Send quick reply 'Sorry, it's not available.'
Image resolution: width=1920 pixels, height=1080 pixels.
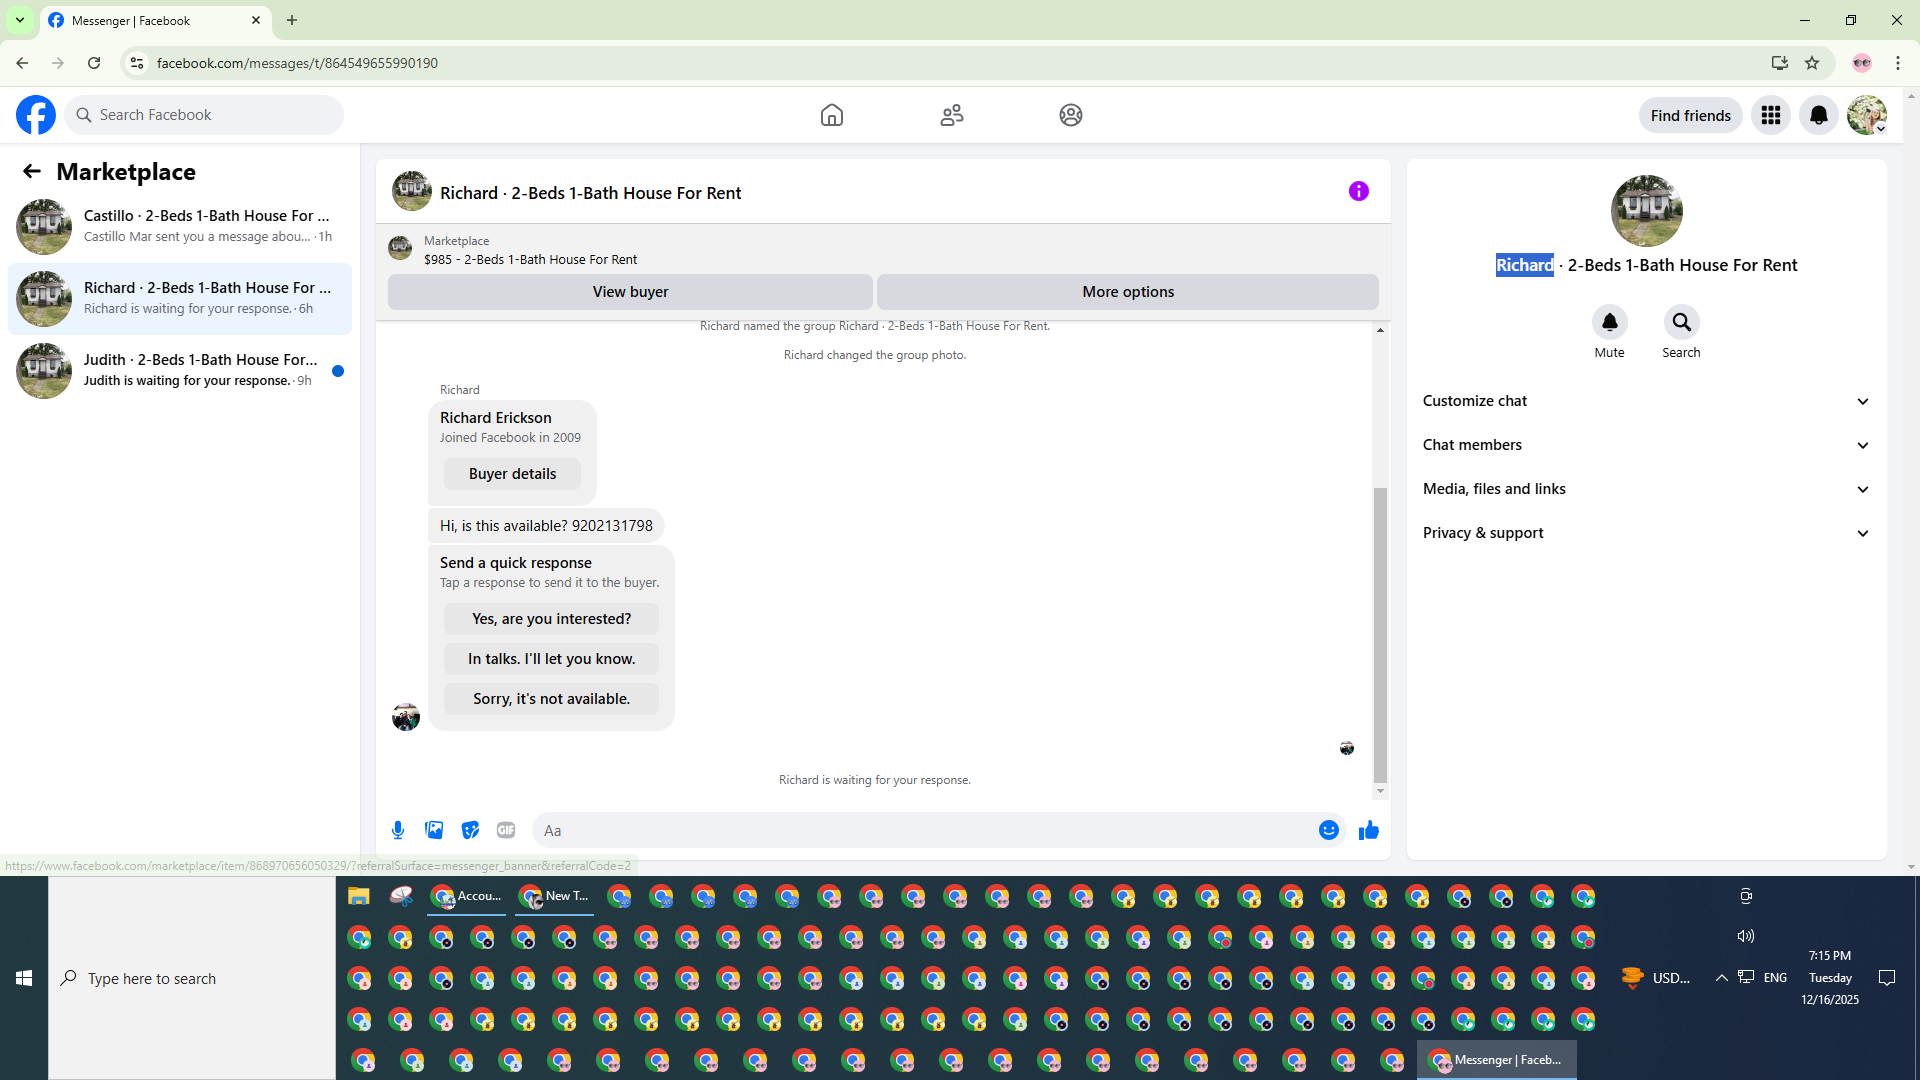point(551,699)
